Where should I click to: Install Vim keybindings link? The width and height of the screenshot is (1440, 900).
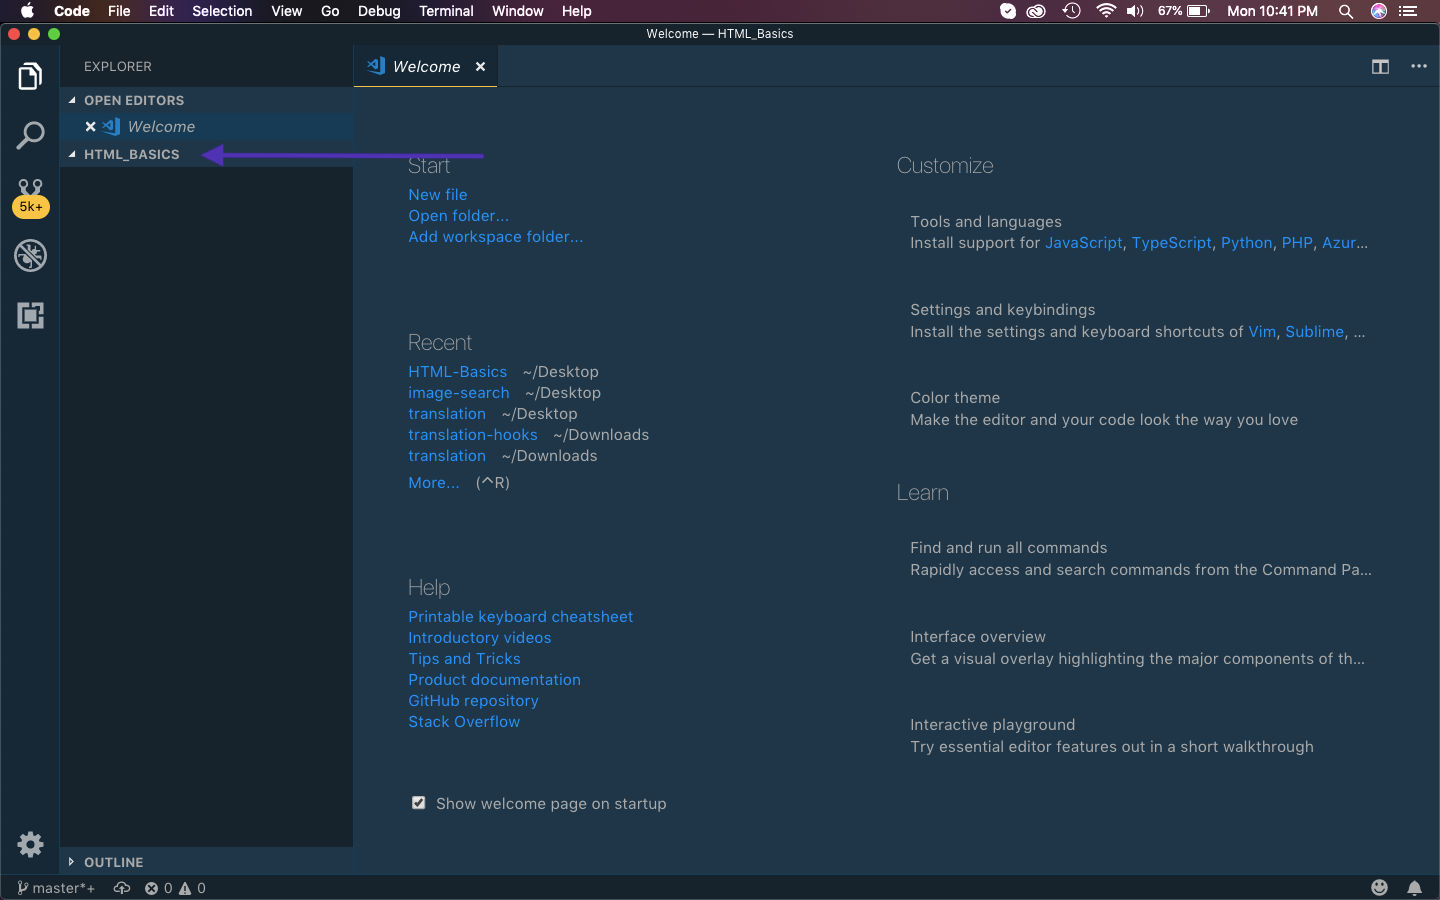click(1262, 332)
